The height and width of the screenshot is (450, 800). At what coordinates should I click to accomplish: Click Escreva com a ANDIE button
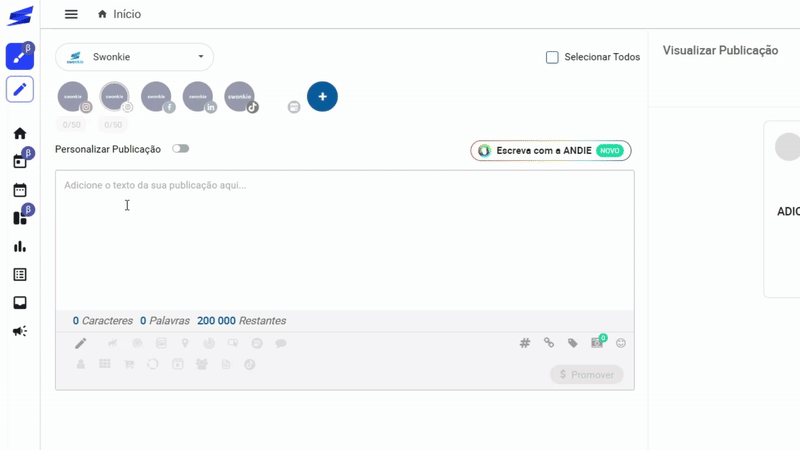[x=551, y=151]
